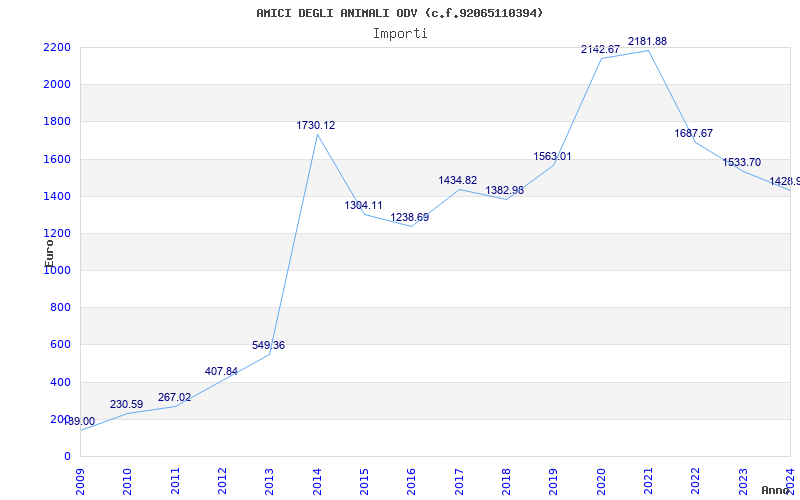Click the 1434.82 data label
The height and width of the screenshot is (500, 800).
(x=458, y=180)
